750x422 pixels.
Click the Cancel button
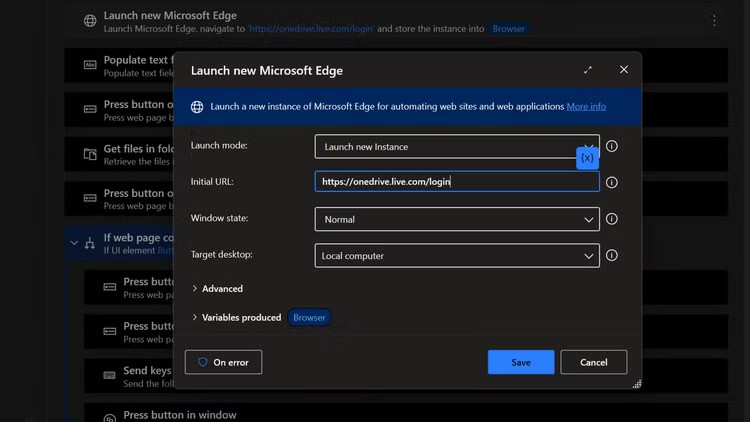593,362
